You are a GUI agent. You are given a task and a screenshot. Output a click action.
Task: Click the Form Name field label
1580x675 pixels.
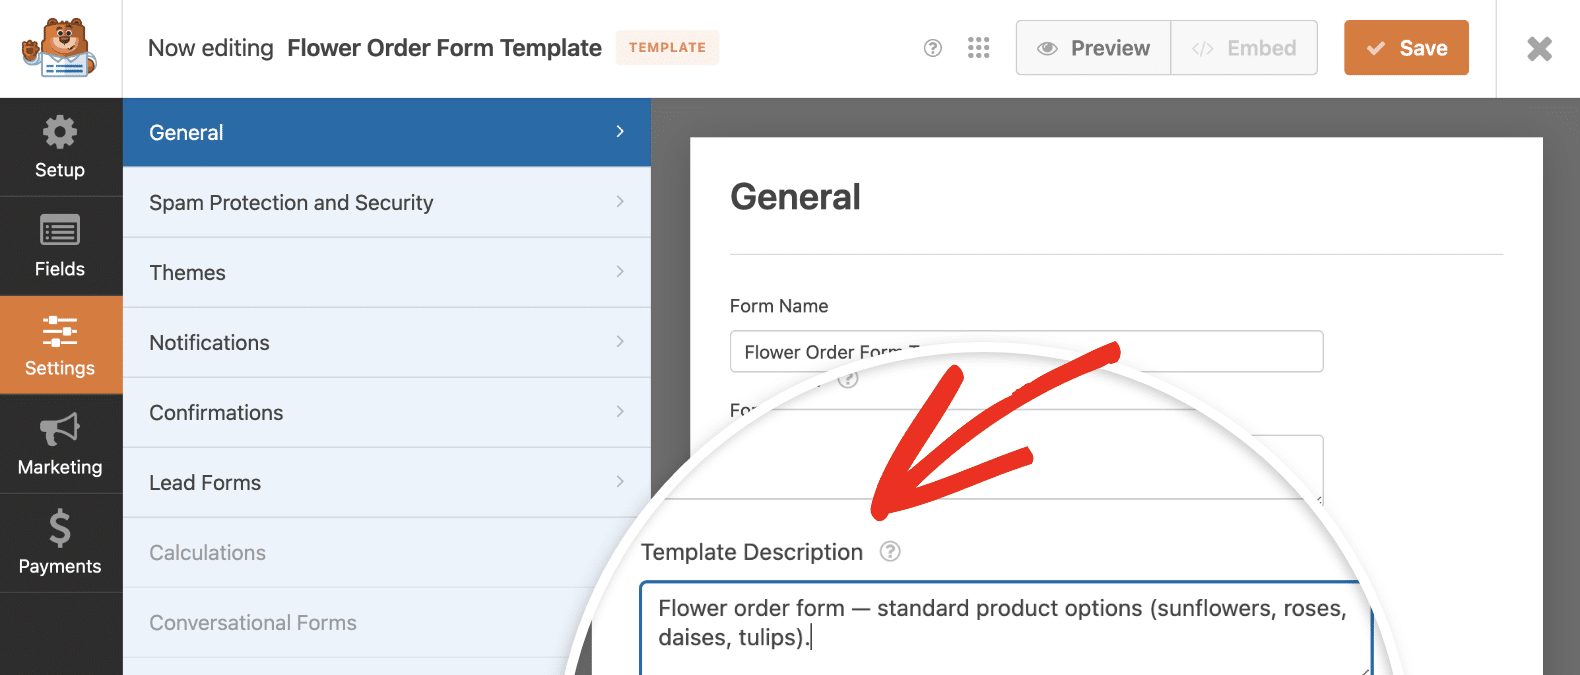pos(779,306)
